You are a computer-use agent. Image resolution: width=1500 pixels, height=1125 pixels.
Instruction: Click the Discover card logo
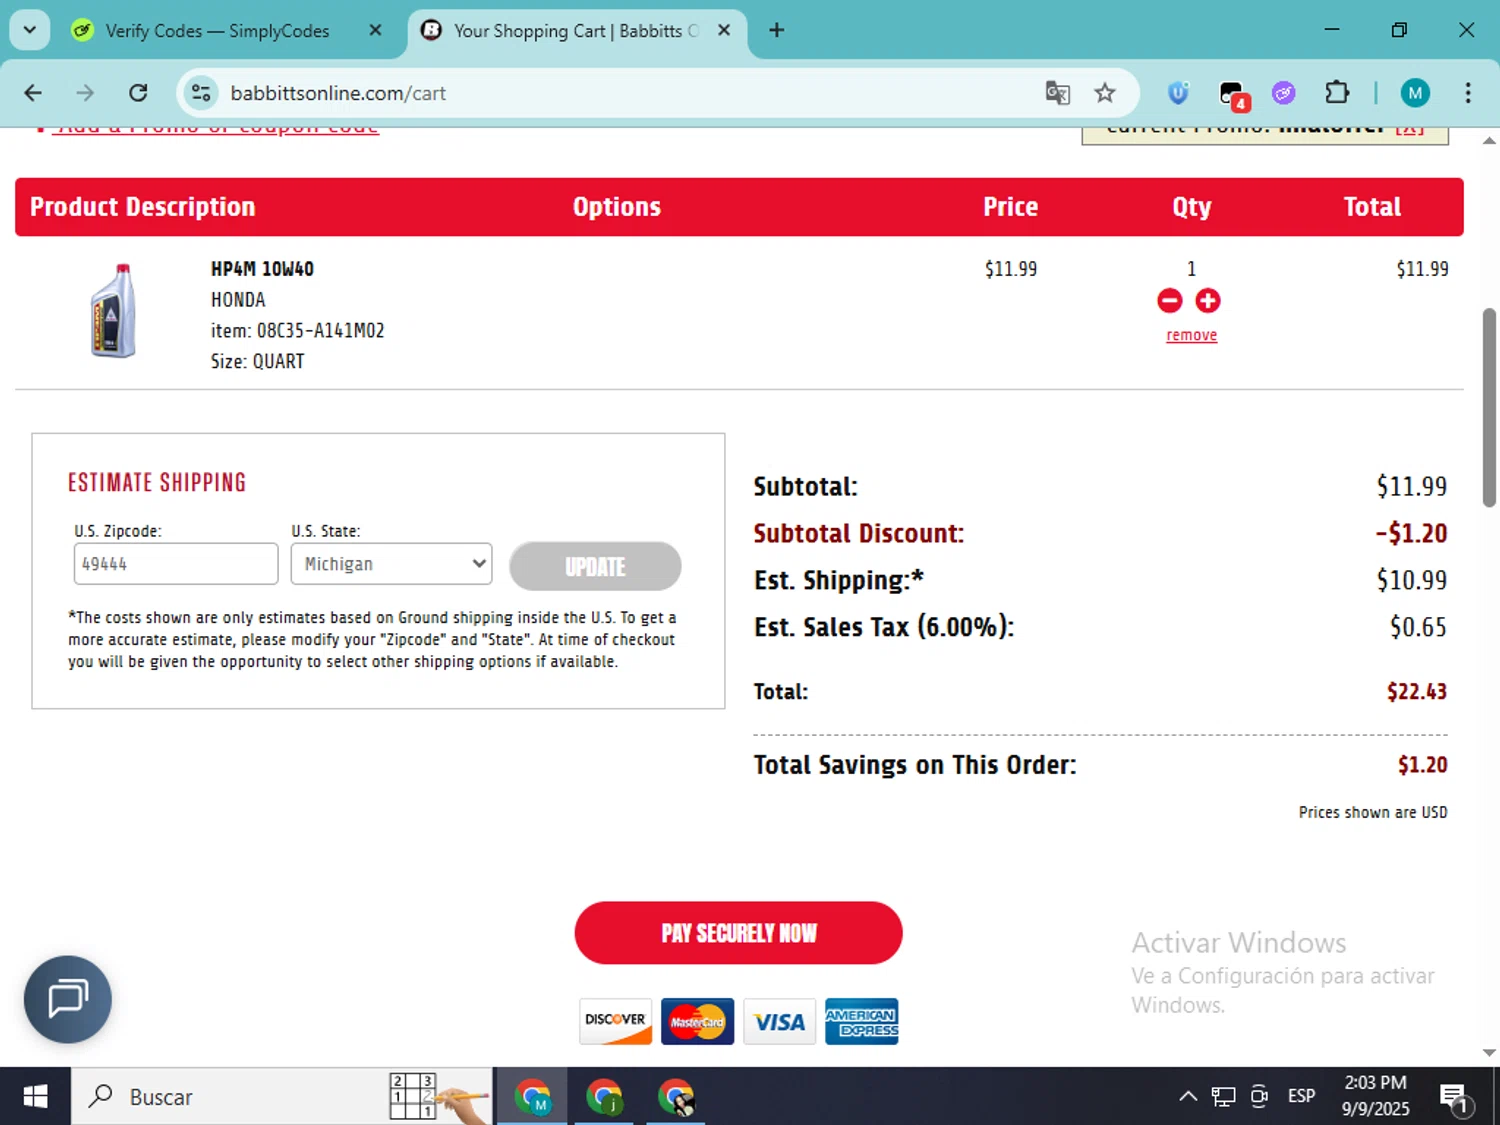coord(616,1021)
